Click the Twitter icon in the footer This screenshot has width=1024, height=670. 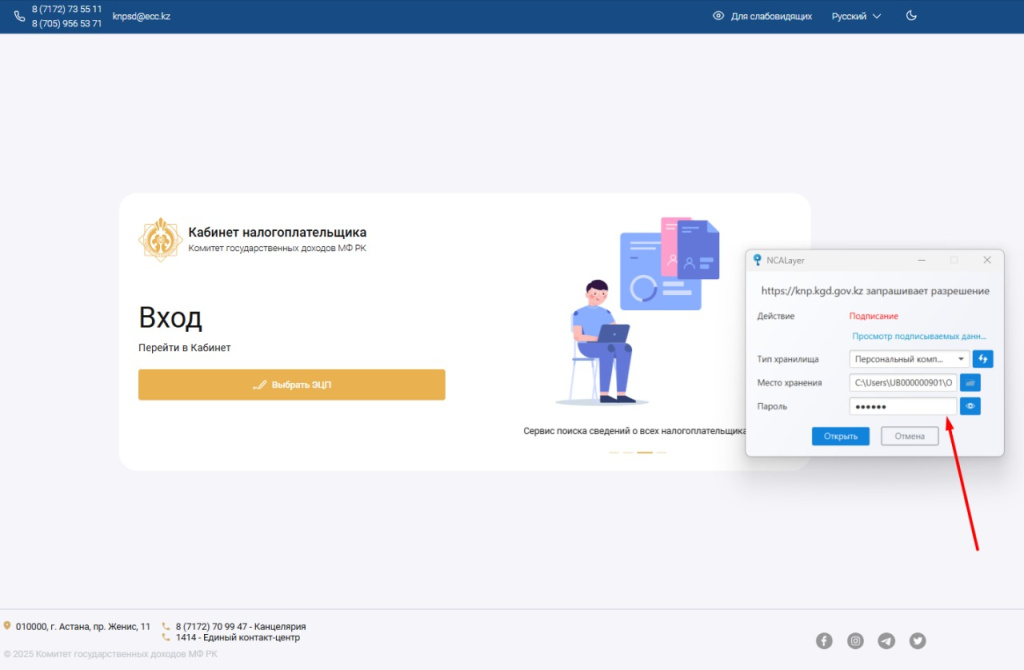coord(917,640)
